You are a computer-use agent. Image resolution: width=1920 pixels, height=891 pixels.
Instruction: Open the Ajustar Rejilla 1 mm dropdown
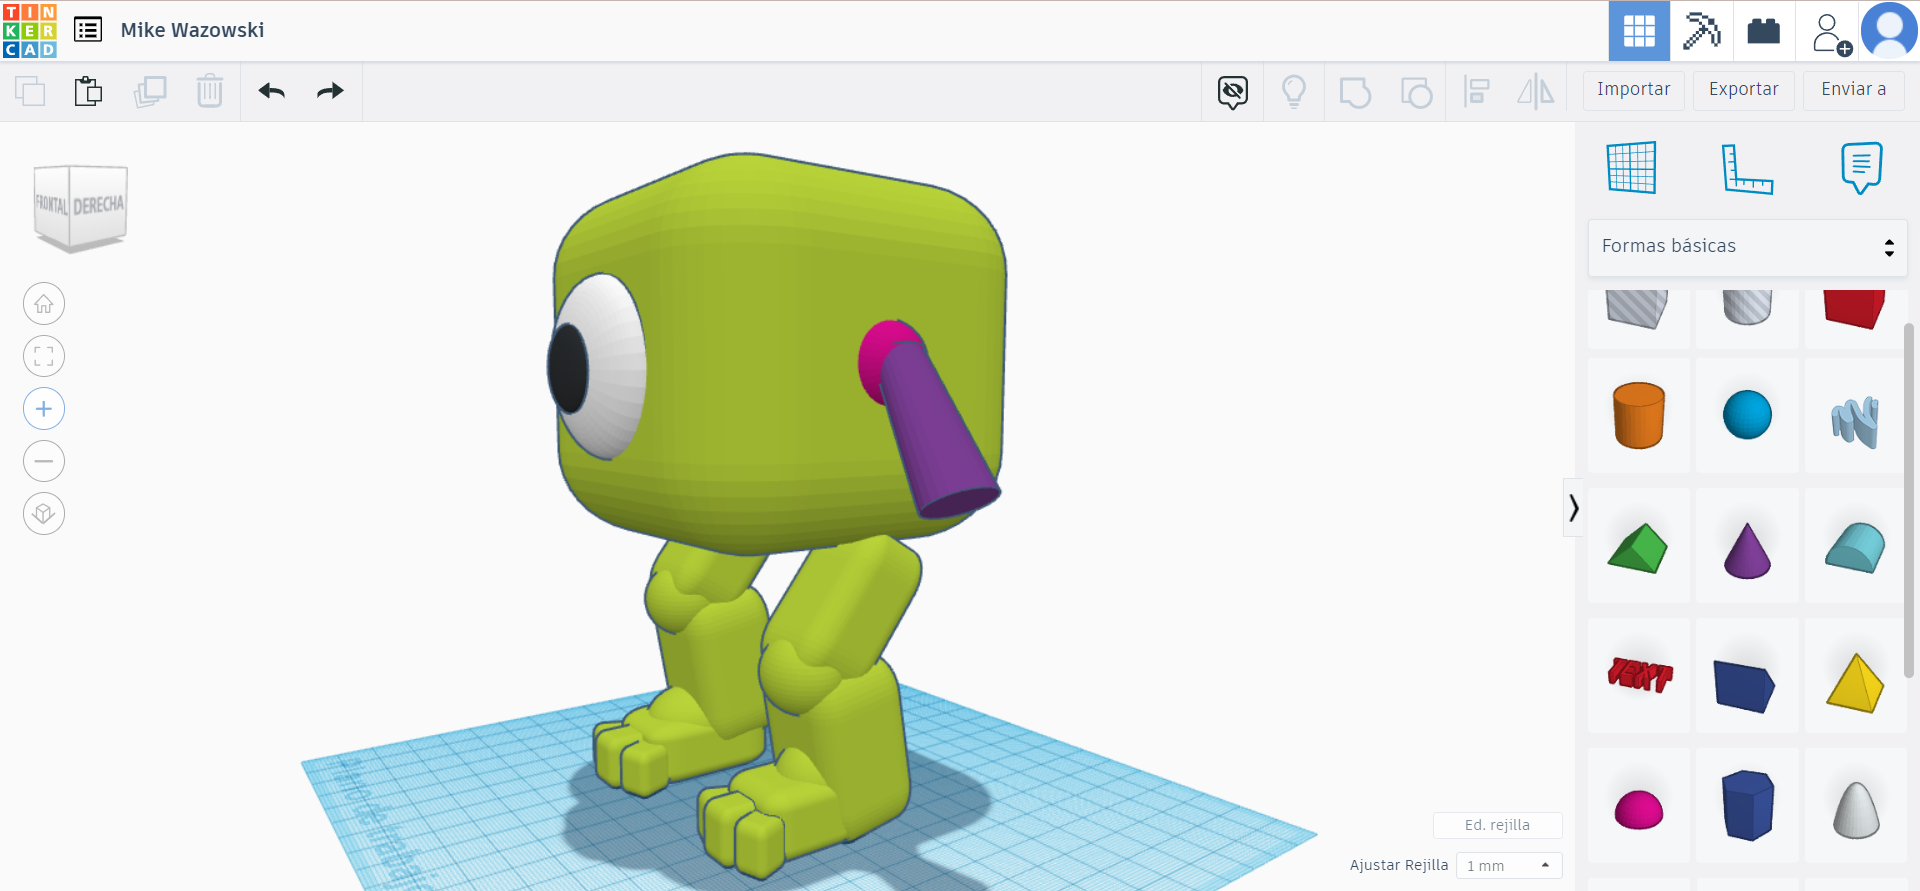click(1509, 865)
